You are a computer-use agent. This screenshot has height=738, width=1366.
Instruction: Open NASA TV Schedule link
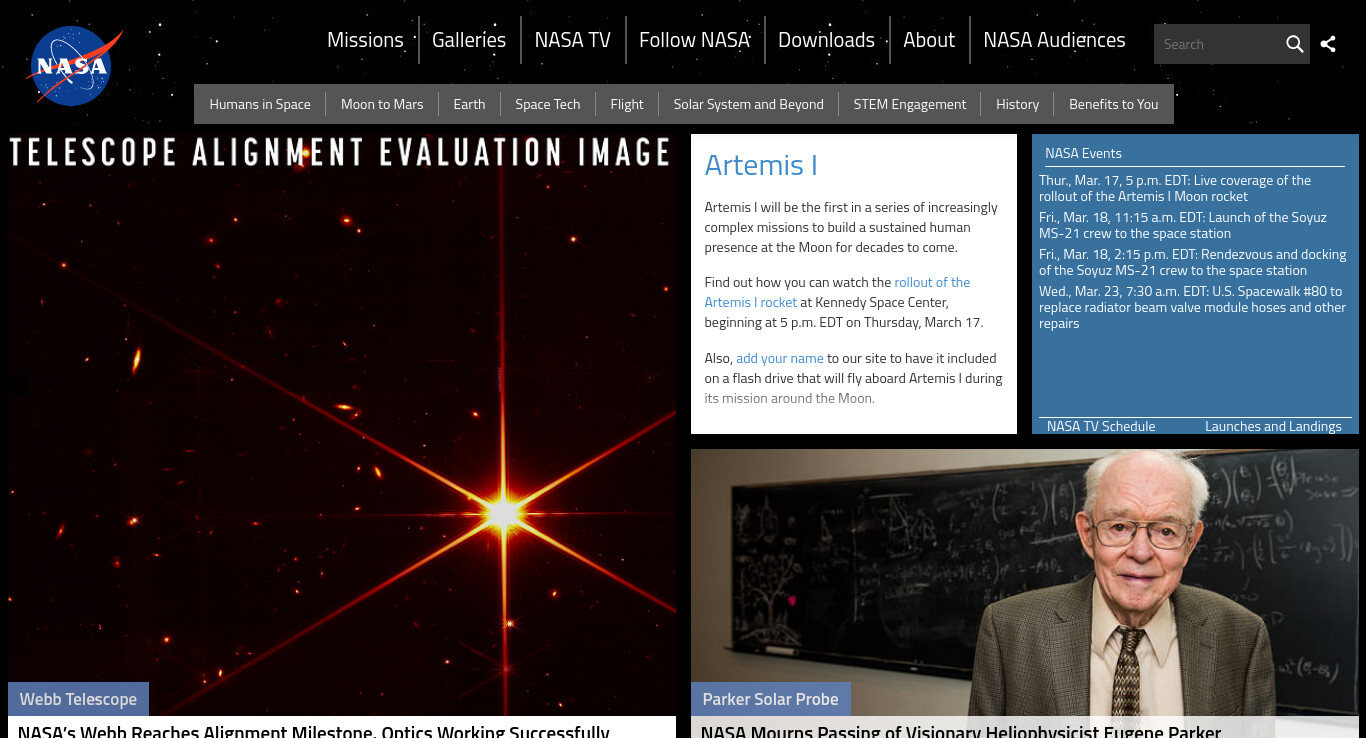pyautogui.click(x=1101, y=426)
